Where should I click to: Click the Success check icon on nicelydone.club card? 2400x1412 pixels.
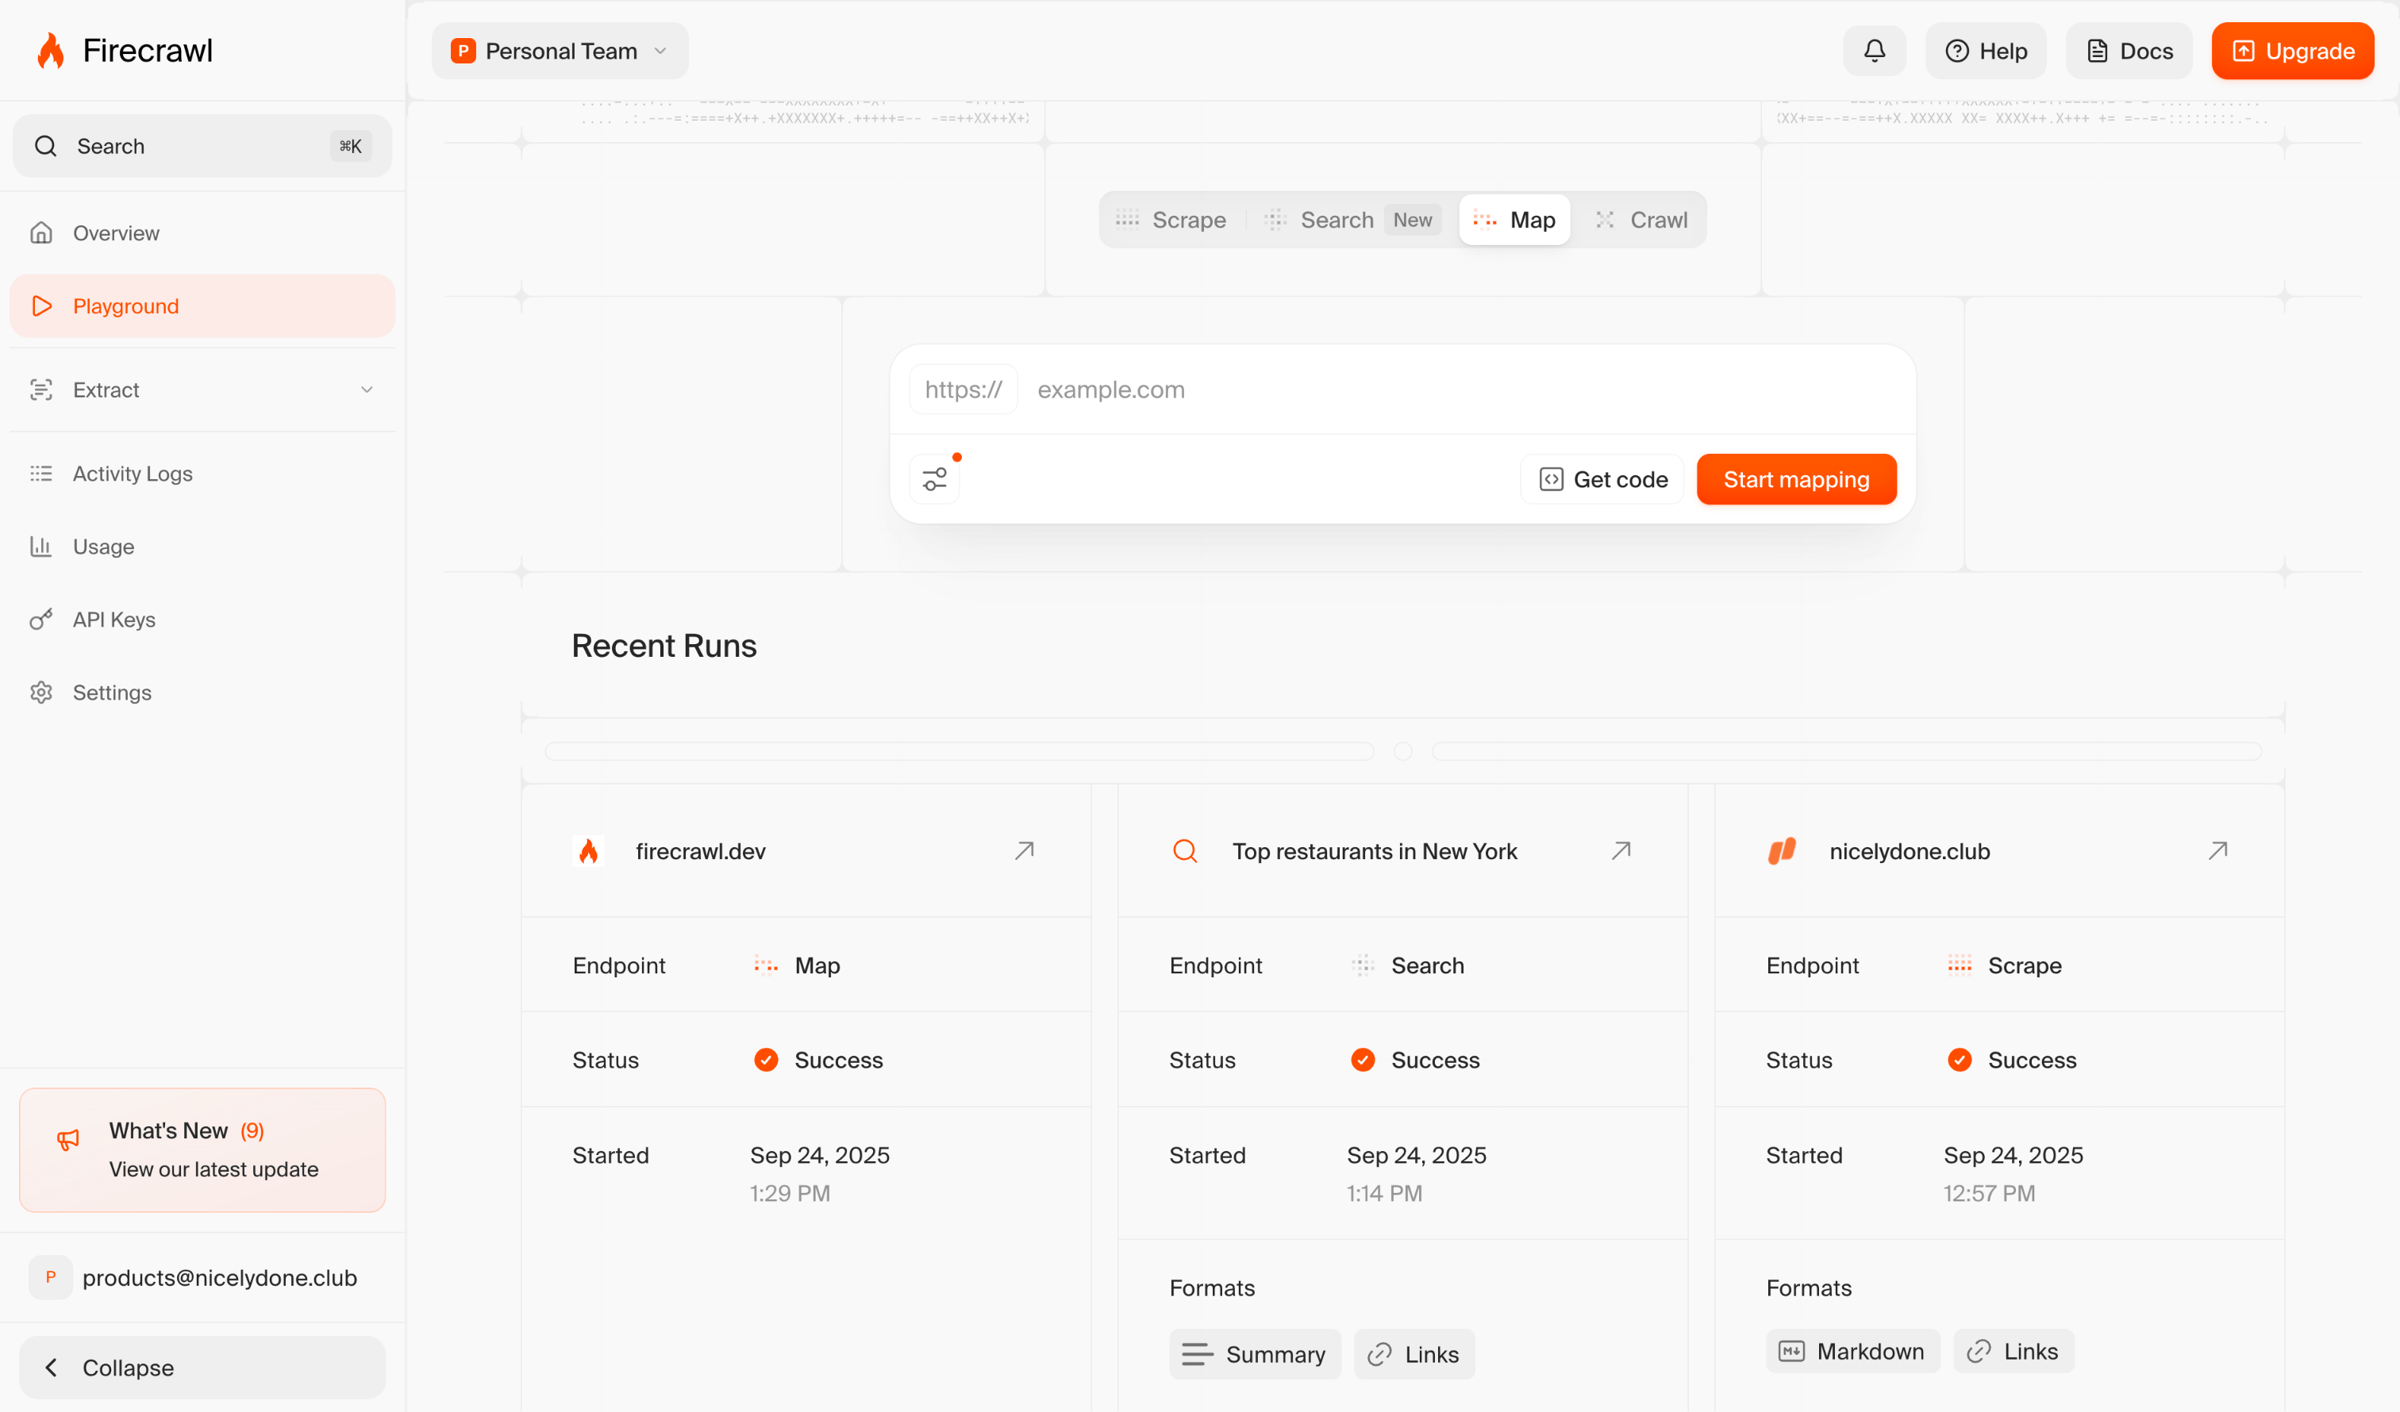pos(1959,1059)
